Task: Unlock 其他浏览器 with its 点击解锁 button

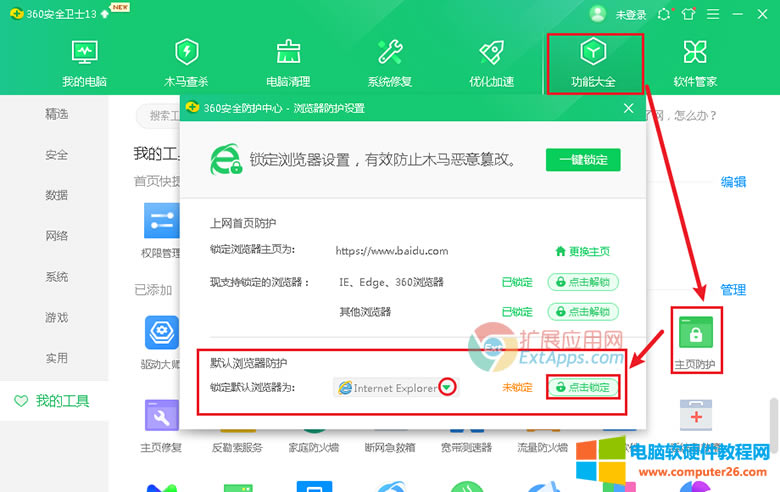Action: pyautogui.click(x=583, y=312)
